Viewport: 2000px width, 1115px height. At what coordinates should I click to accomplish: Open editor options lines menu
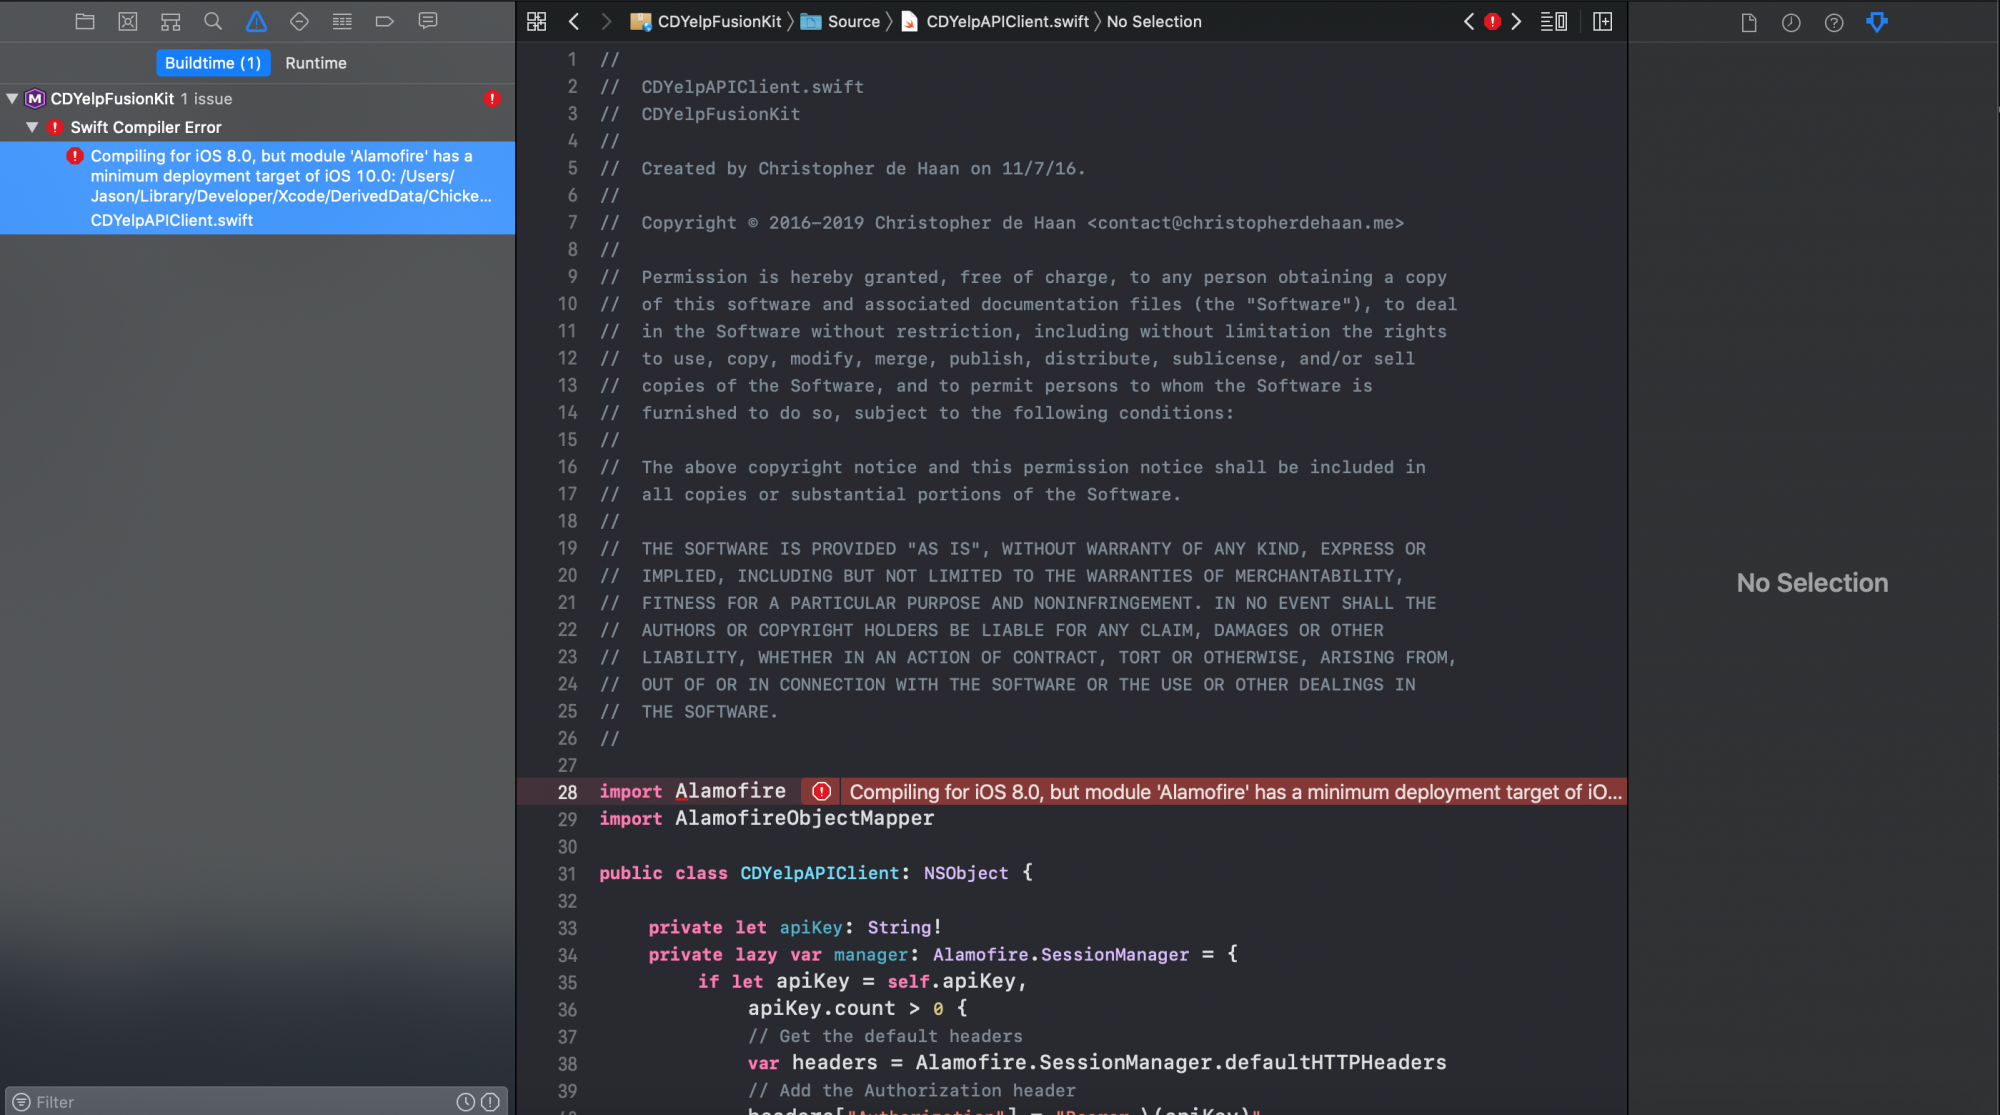[1554, 21]
